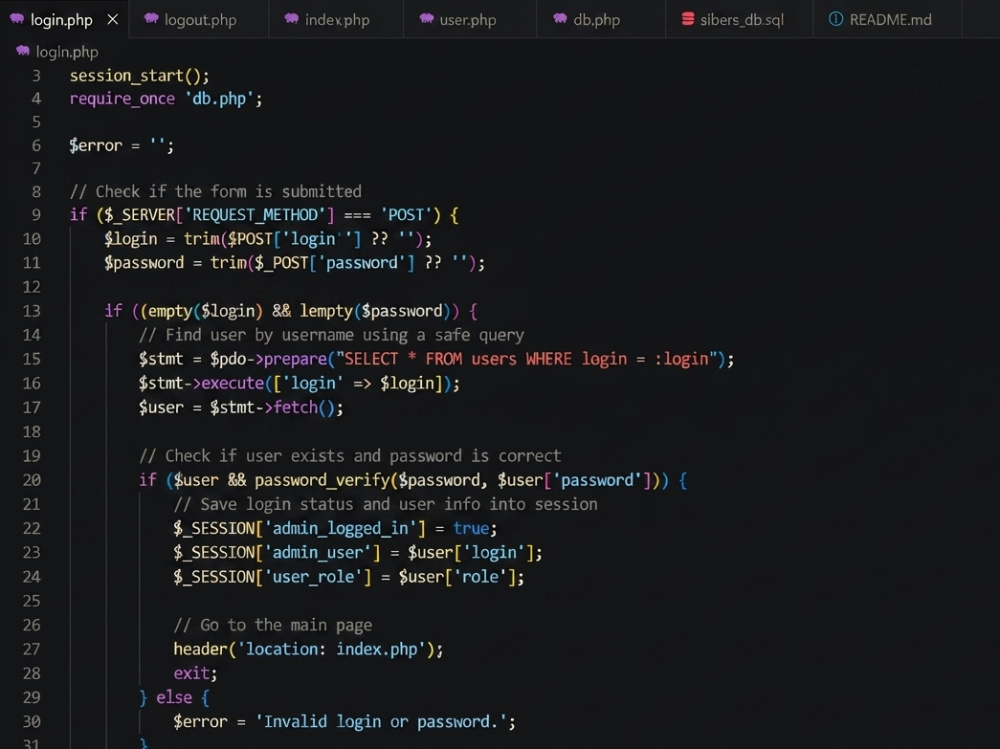Click line number 3 in the gutter

pos(36,76)
